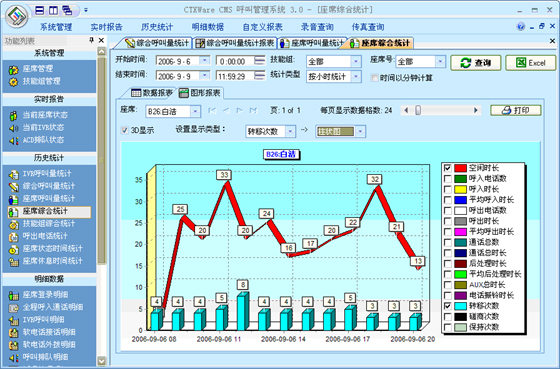560x369 pixels.
Task: Toggle the 3D显示 checkbox
Action: pyautogui.click(x=125, y=130)
